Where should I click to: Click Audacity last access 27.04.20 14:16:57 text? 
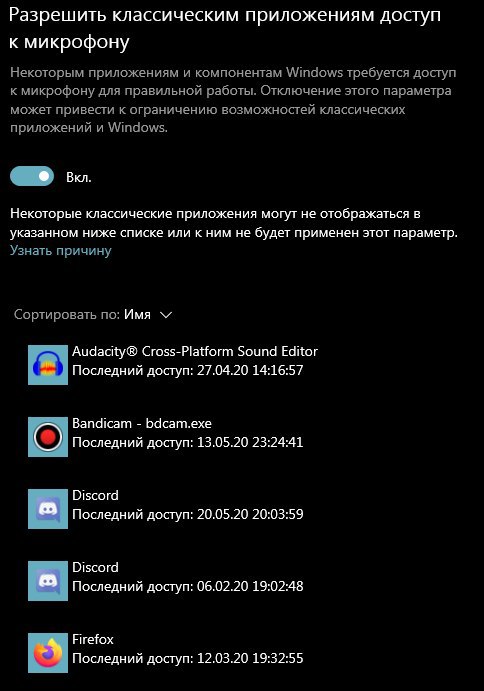tap(188, 370)
